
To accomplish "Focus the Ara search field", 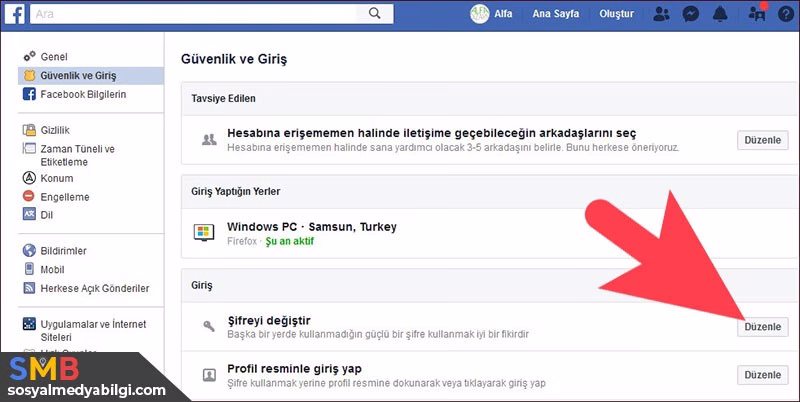I will (194, 14).
